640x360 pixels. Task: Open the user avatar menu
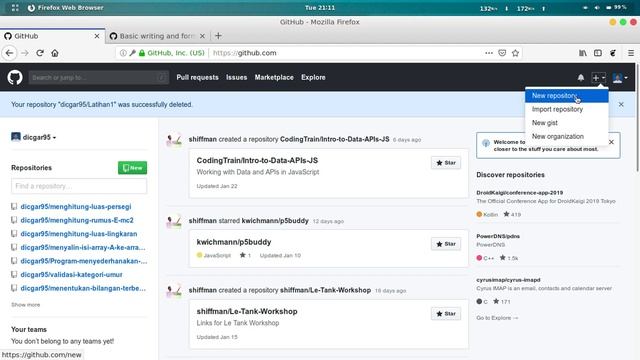(x=620, y=78)
